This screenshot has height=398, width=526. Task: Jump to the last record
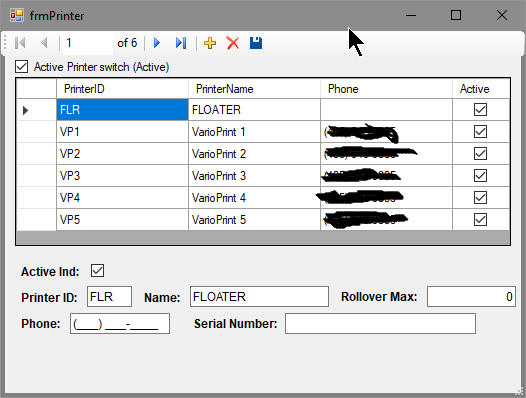tap(181, 43)
